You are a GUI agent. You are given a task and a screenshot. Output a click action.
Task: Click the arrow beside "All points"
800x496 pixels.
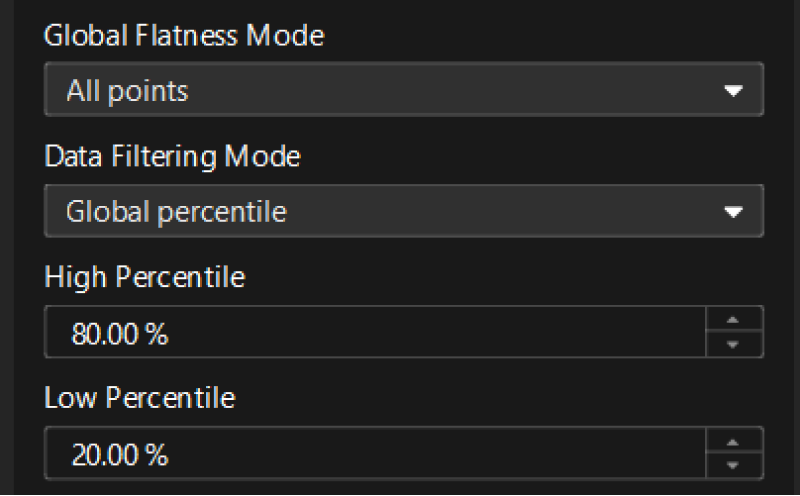click(x=733, y=91)
